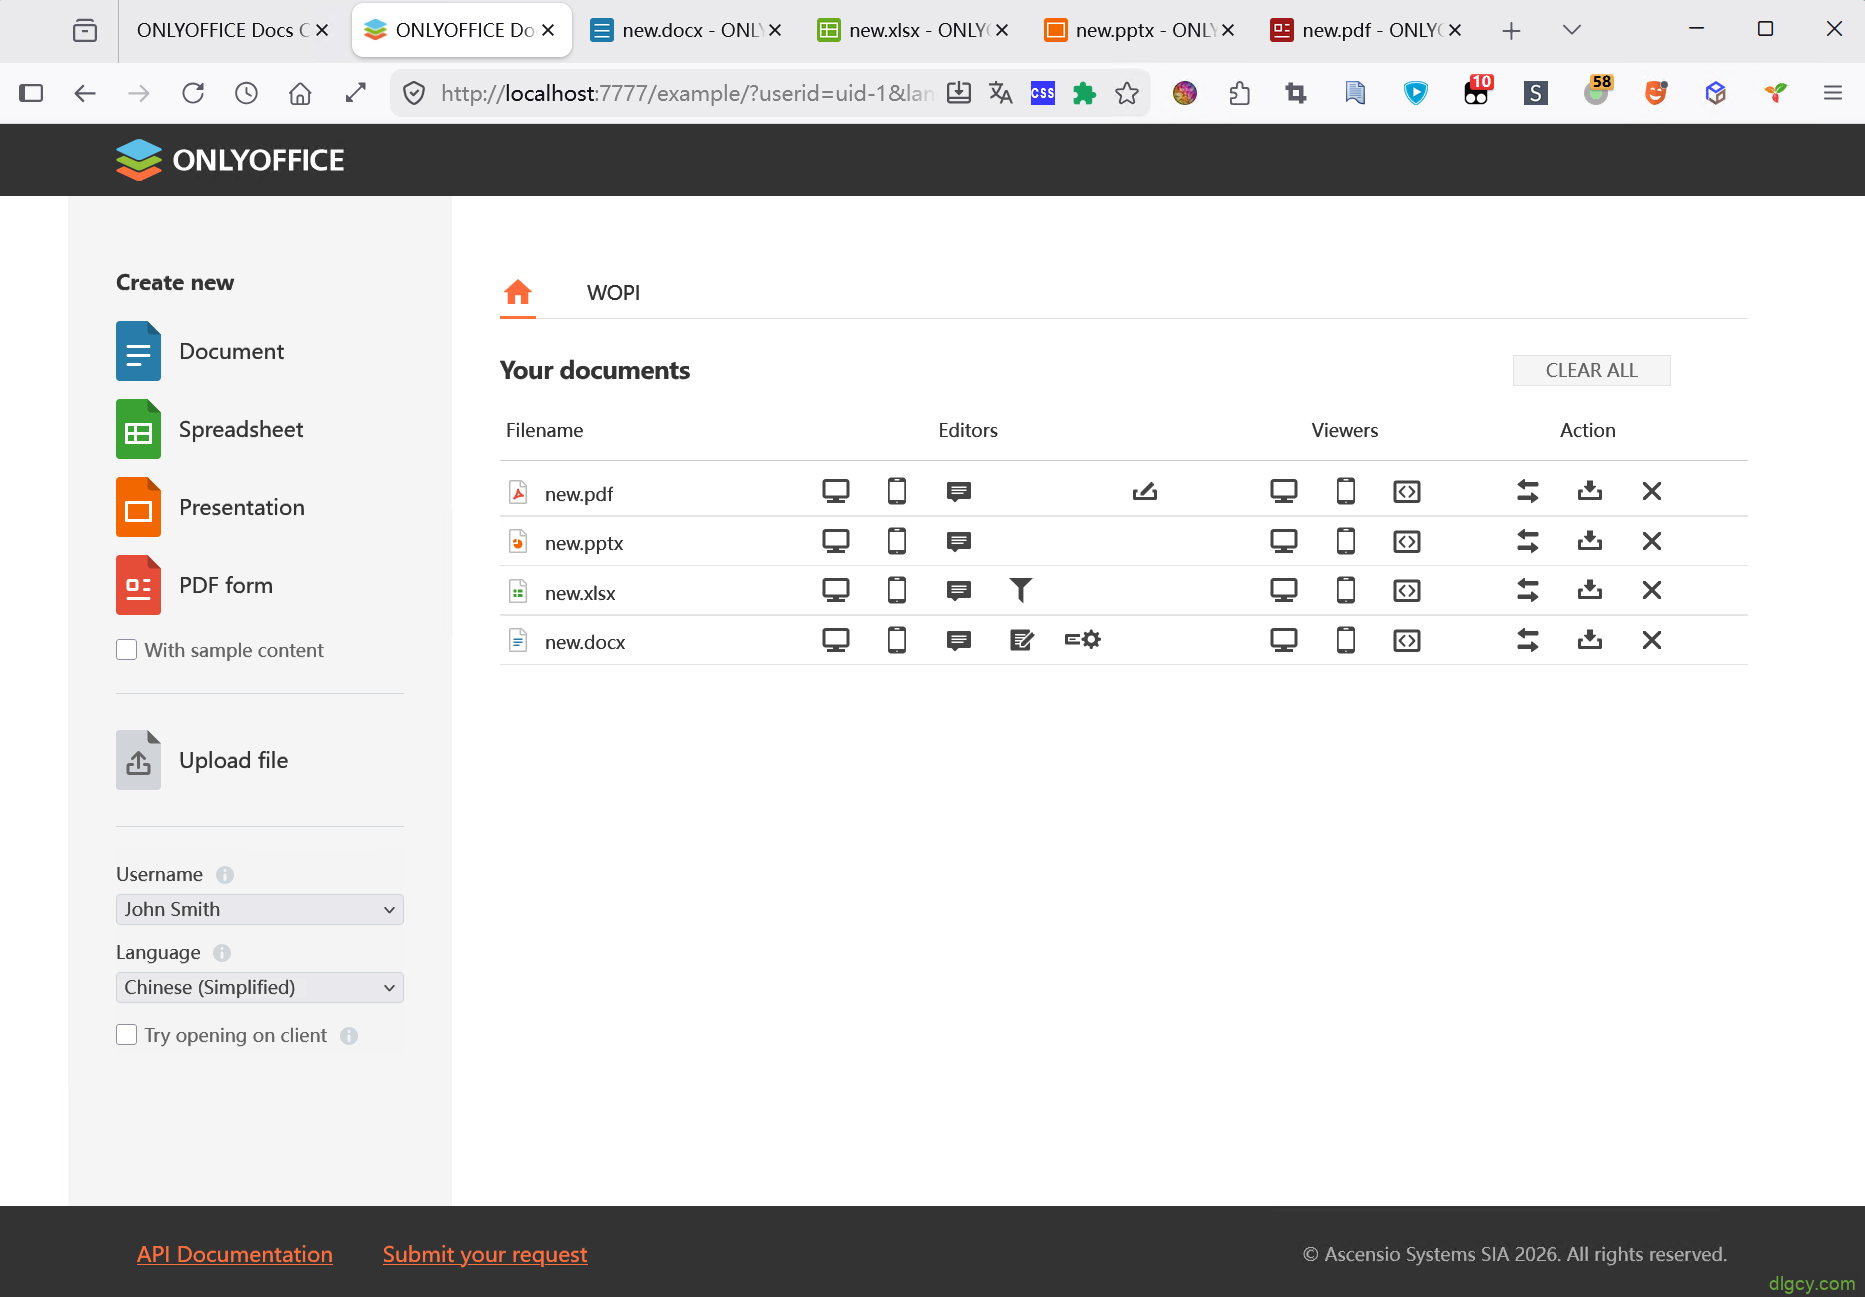This screenshot has width=1865, height=1297.
Task: Open new.pptx in desktop editor
Action: pos(836,541)
